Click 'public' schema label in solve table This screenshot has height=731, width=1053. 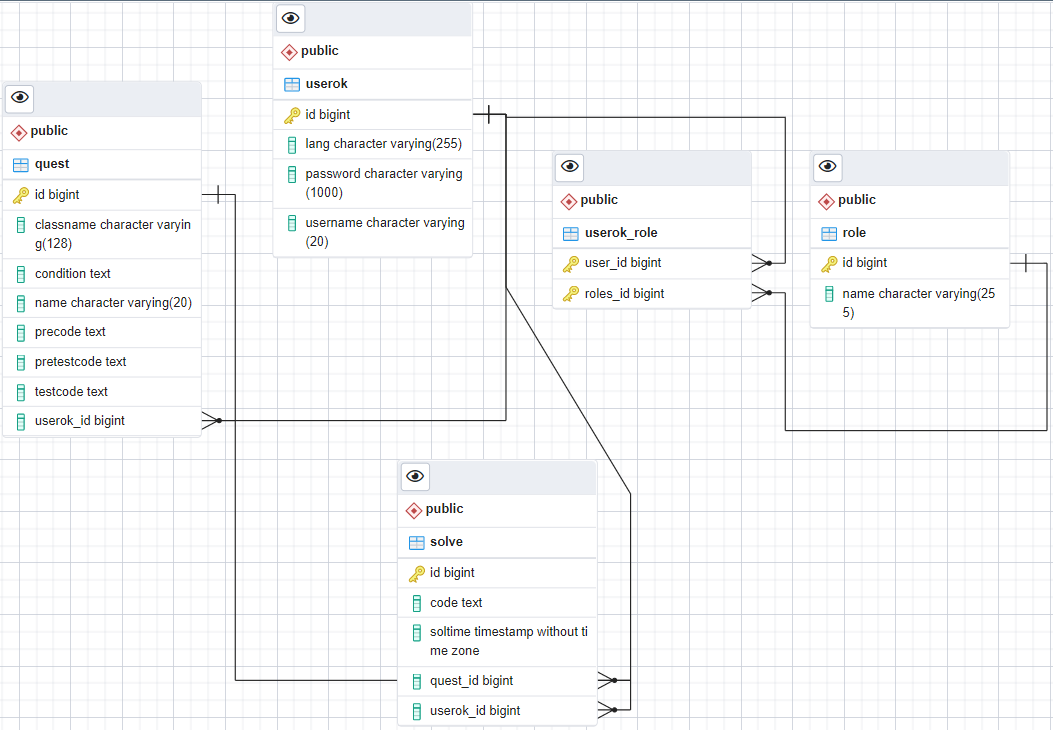[x=445, y=509]
